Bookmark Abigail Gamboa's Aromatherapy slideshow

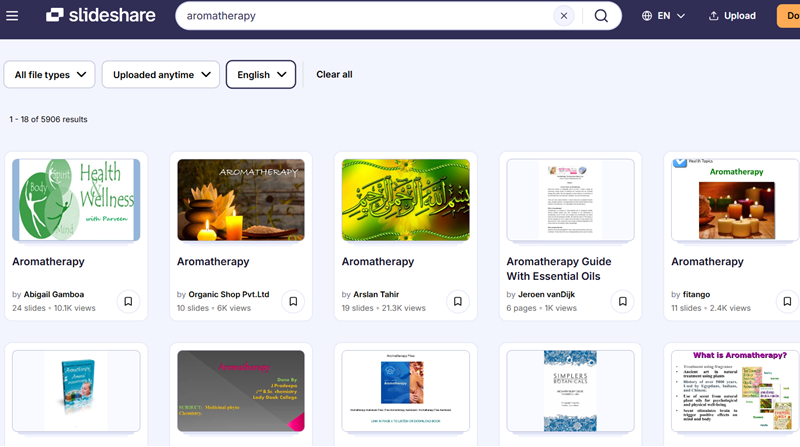[128, 301]
